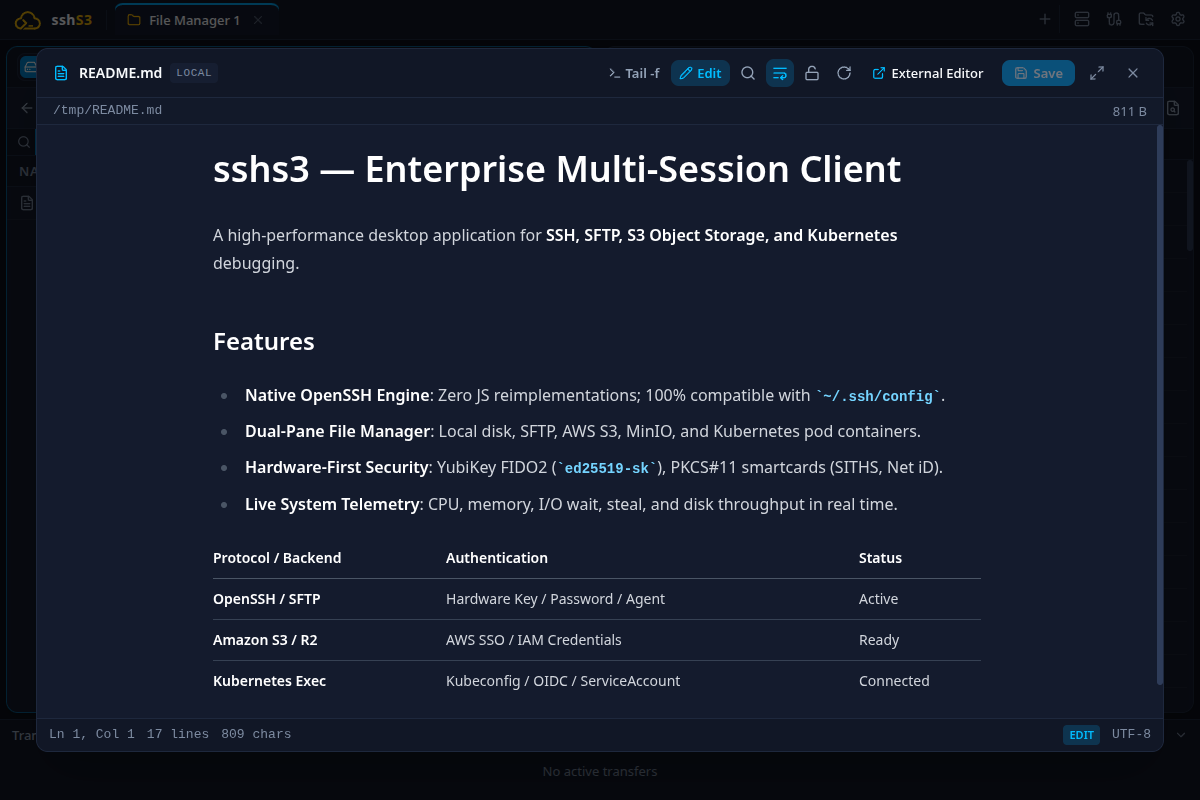Click the Amazon S3 / R2 cell

(265, 640)
